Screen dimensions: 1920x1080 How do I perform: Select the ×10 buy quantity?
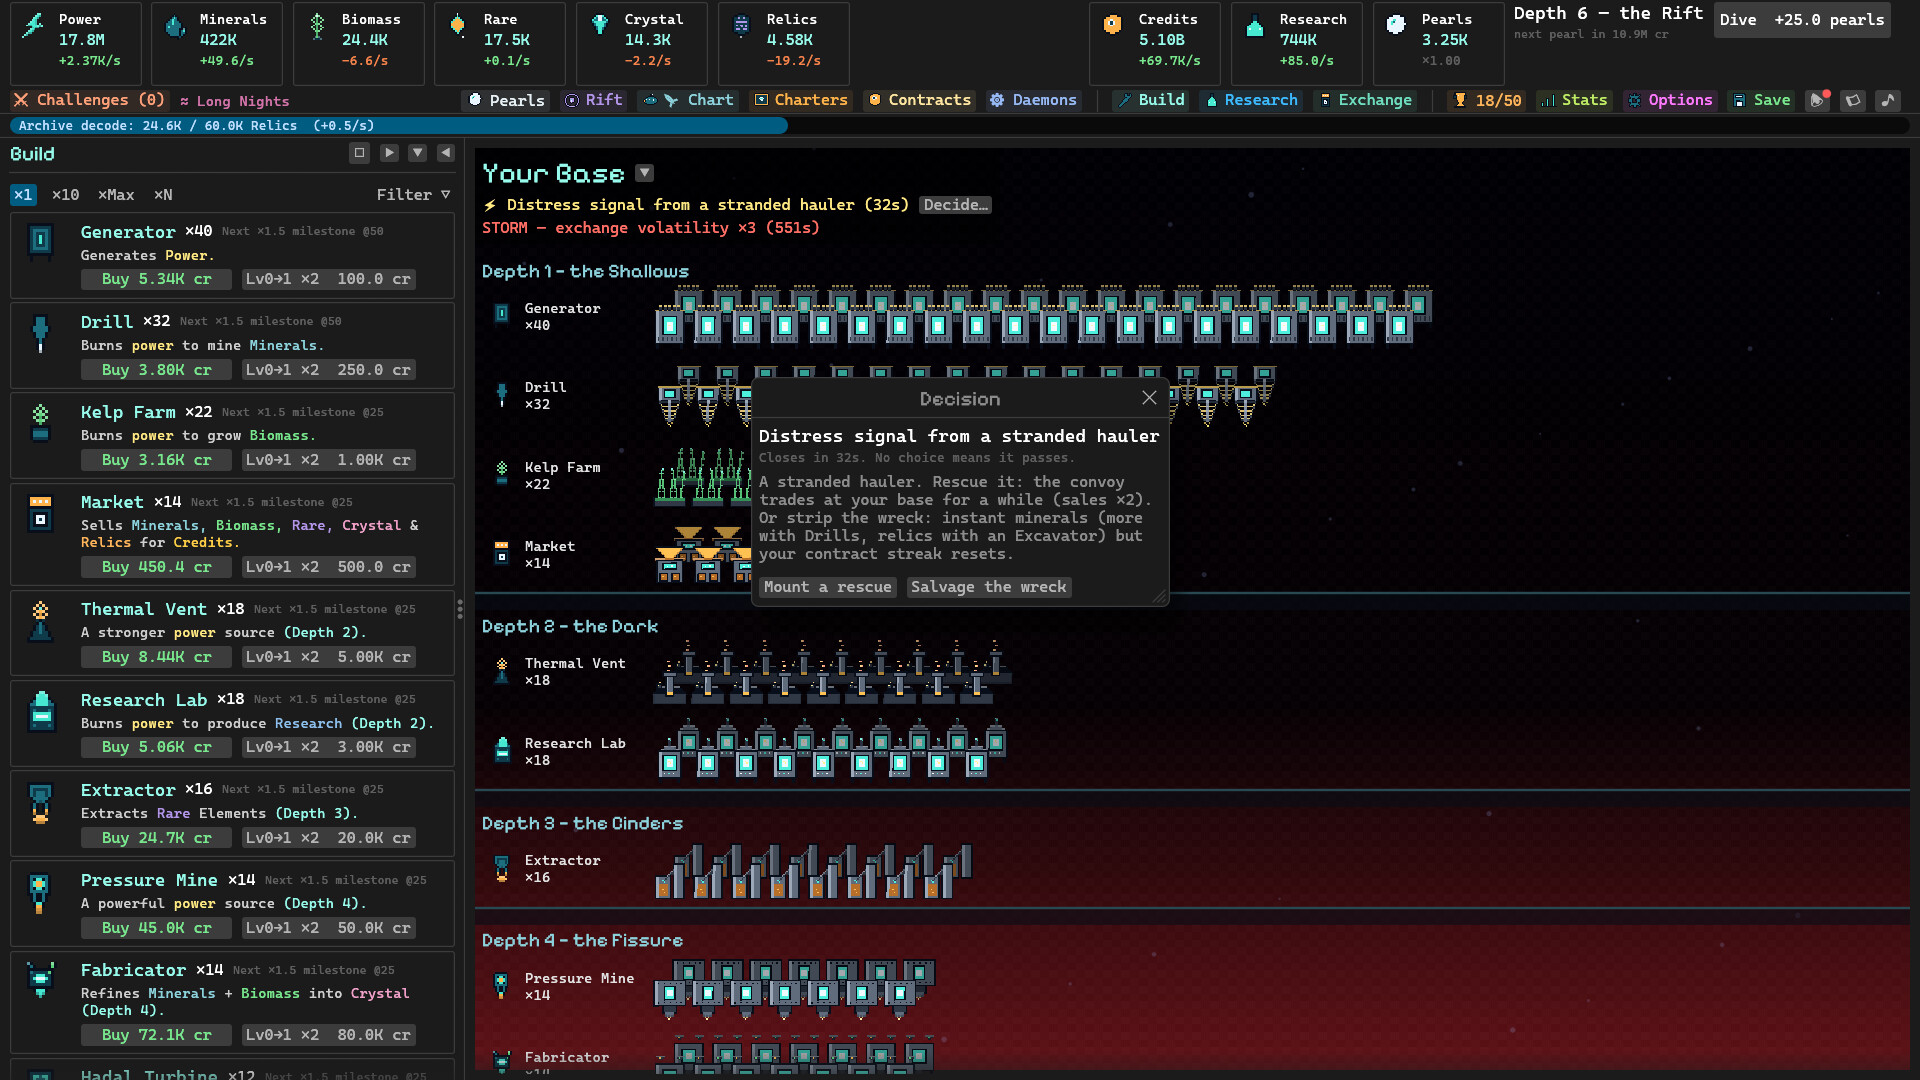pos(66,195)
